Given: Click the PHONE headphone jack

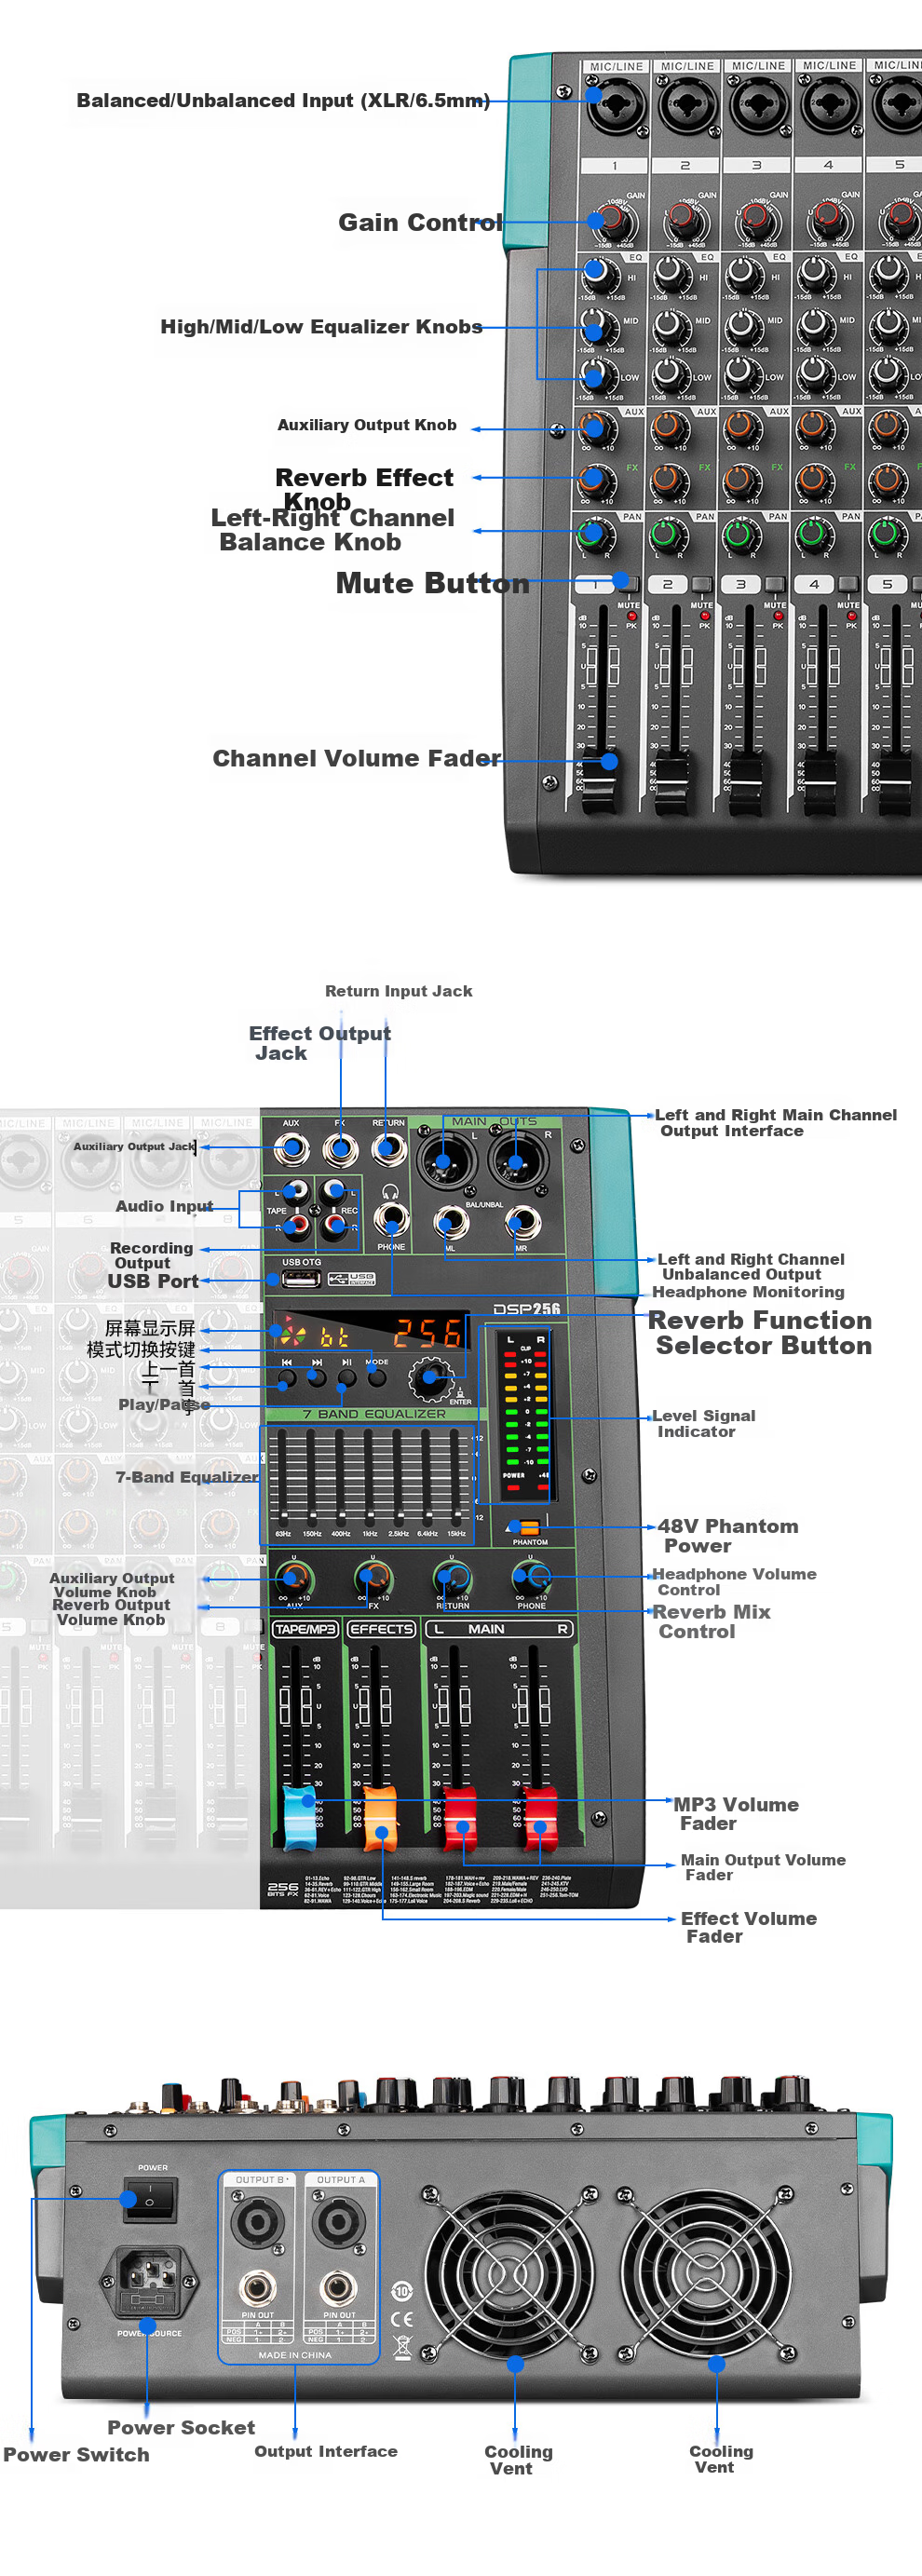Looking at the screenshot, I should pyautogui.click(x=391, y=1221).
